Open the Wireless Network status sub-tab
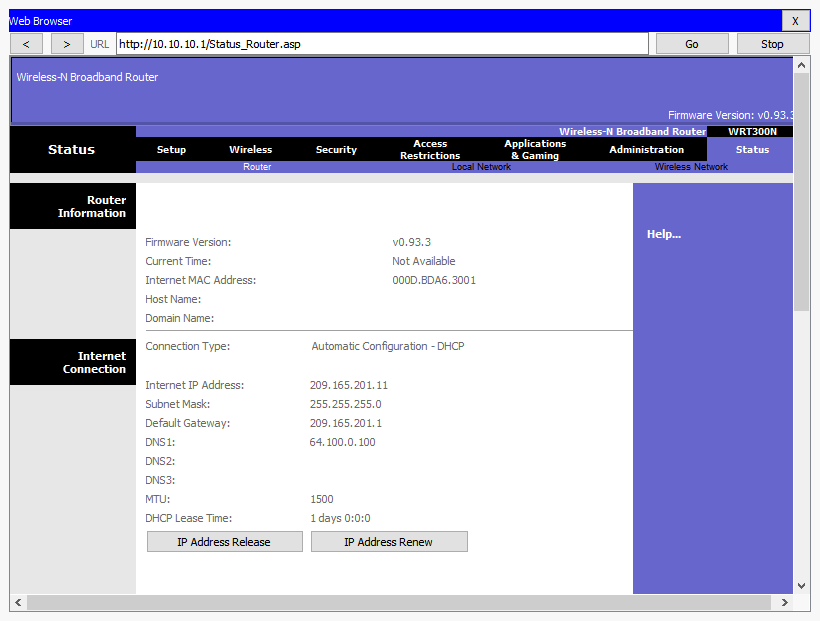820x621 pixels. click(691, 167)
